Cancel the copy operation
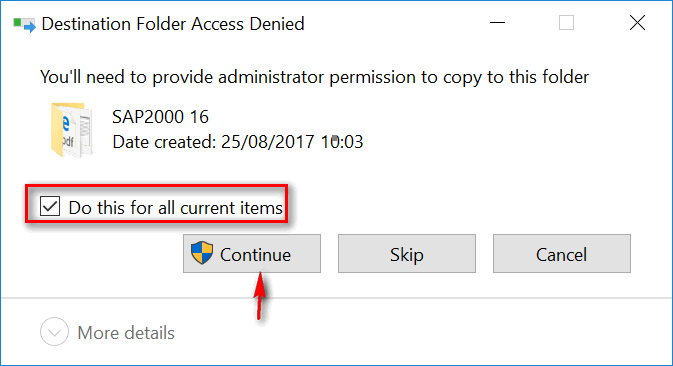 [x=562, y=254]
